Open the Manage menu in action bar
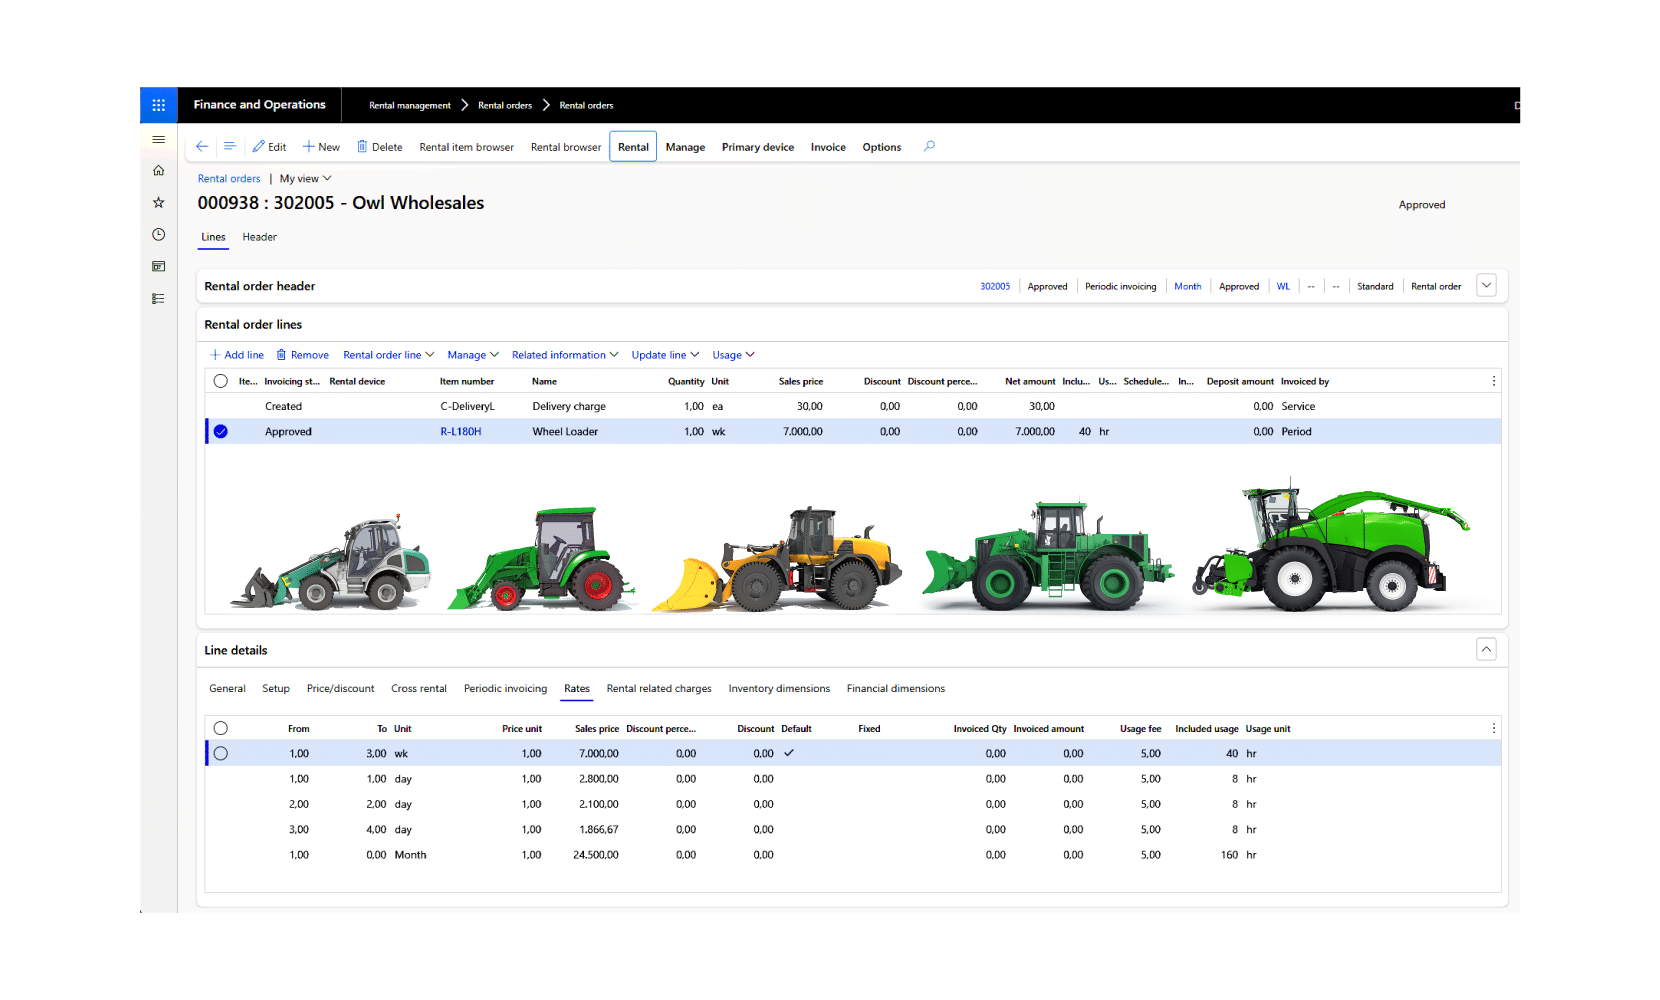Viewport: 1660px width, 1000px height. click(x=685, y=147)
